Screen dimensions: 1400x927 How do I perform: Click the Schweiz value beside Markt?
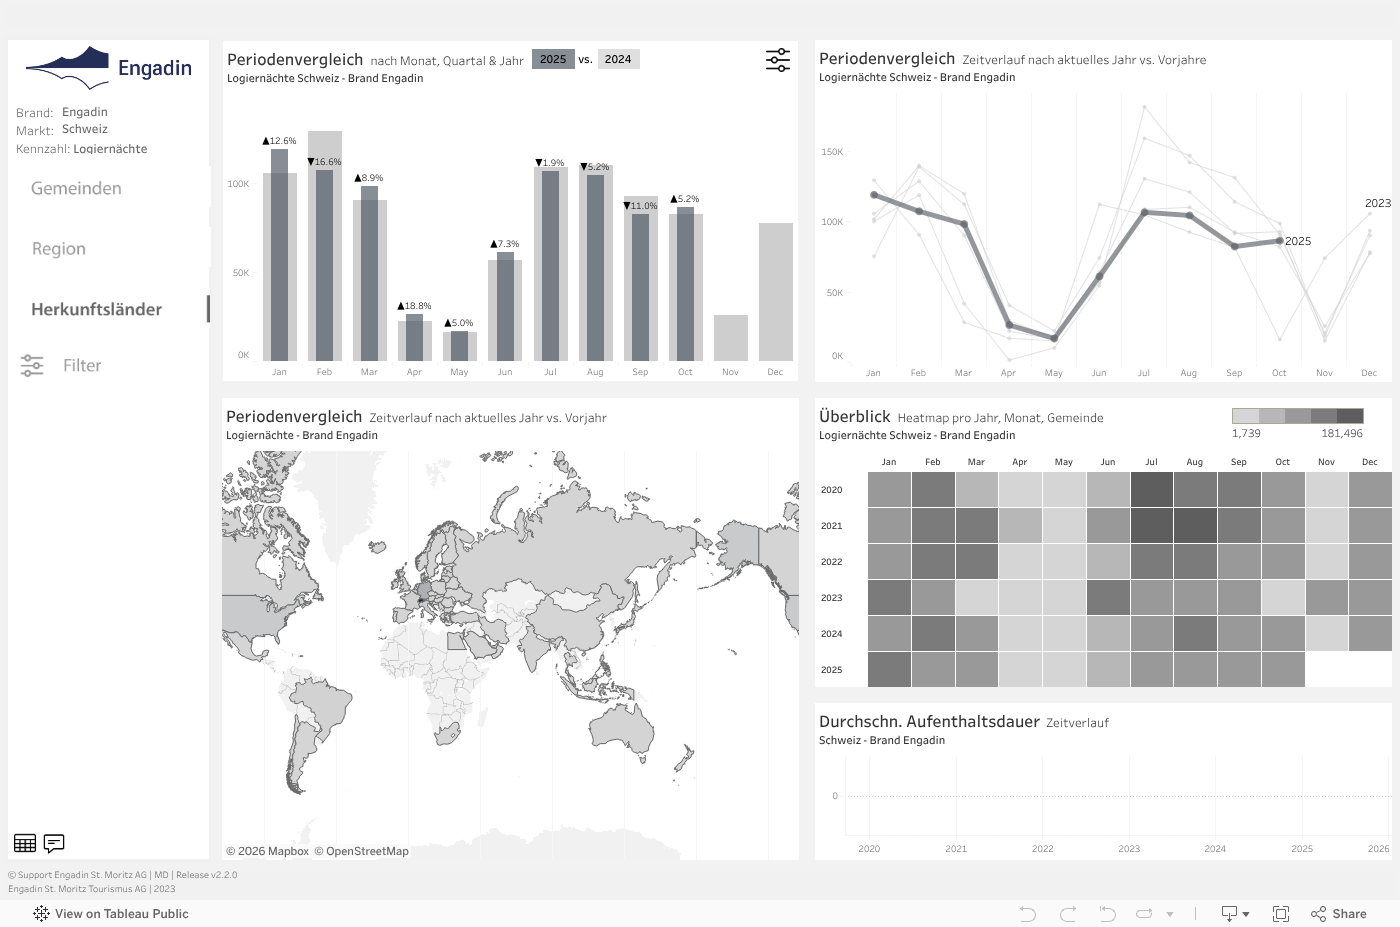pos(85,129)
